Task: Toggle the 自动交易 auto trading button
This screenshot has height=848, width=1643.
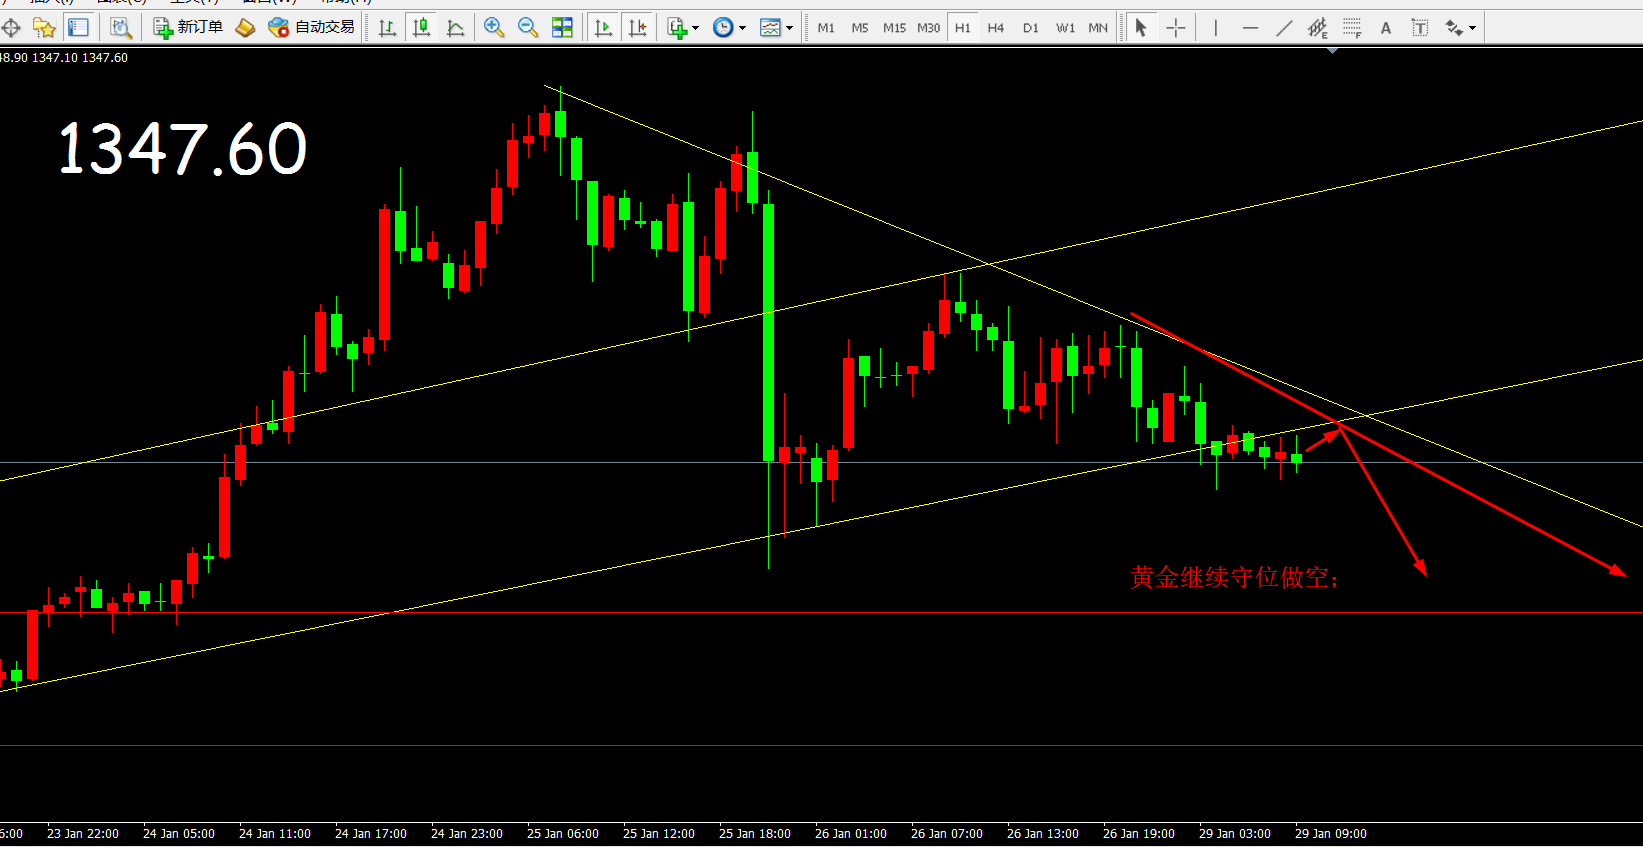Action: click(312, 27)
